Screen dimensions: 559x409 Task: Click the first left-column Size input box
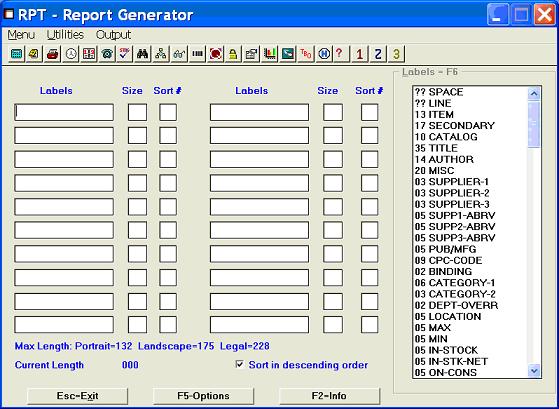137,112
